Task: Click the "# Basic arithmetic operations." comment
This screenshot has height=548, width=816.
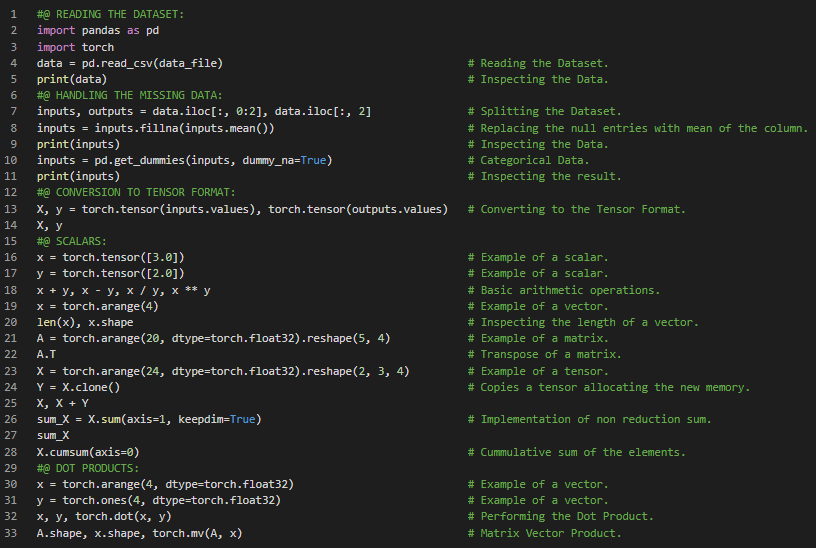Action: pos(569,290)
